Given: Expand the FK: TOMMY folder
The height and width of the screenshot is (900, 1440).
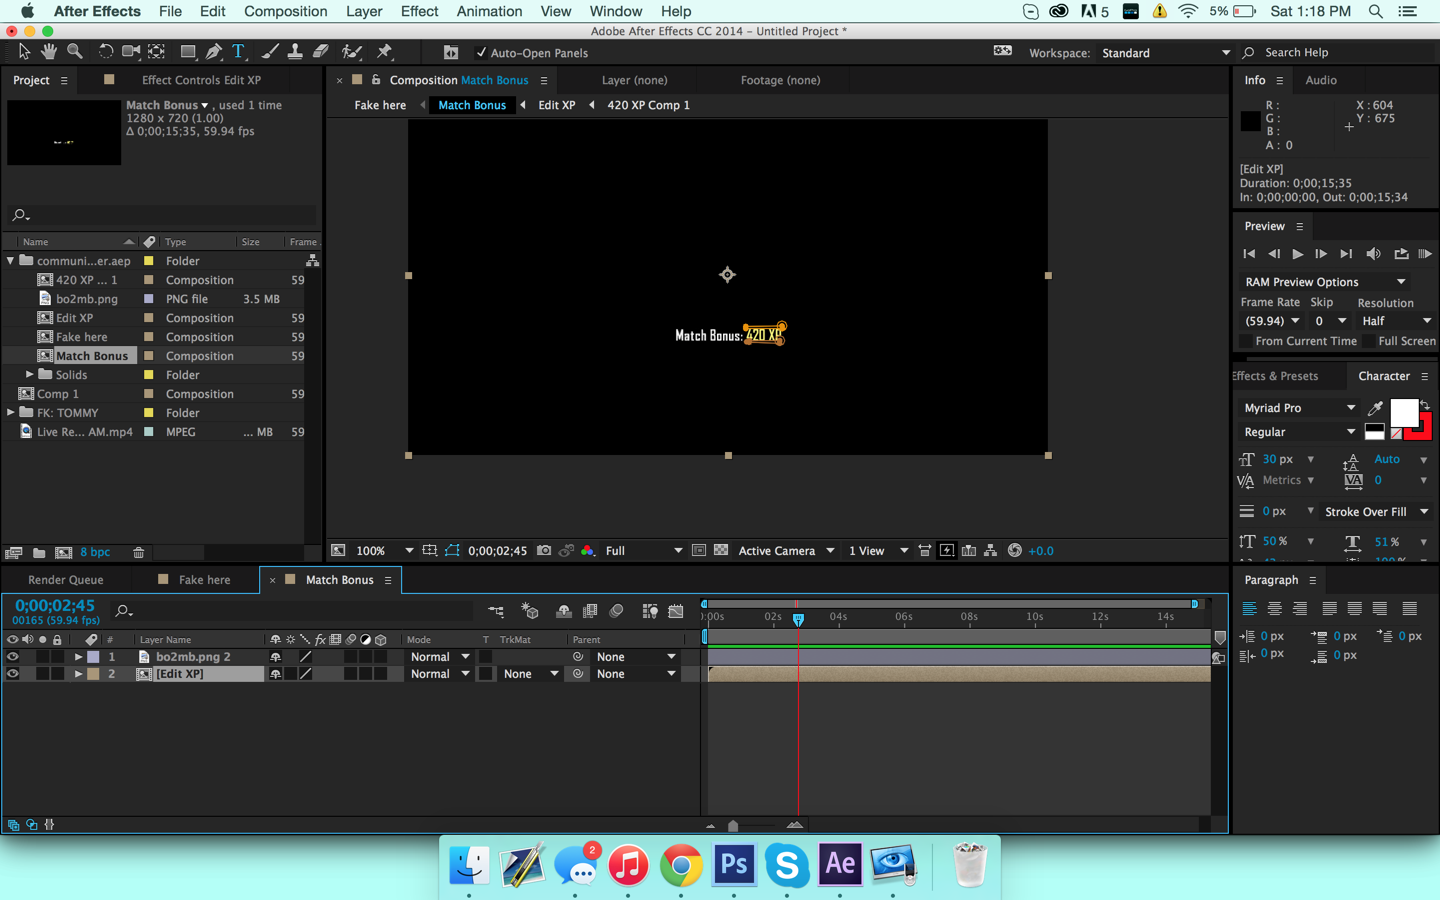Looking at the screenshot, I should [x=11, y=413].
